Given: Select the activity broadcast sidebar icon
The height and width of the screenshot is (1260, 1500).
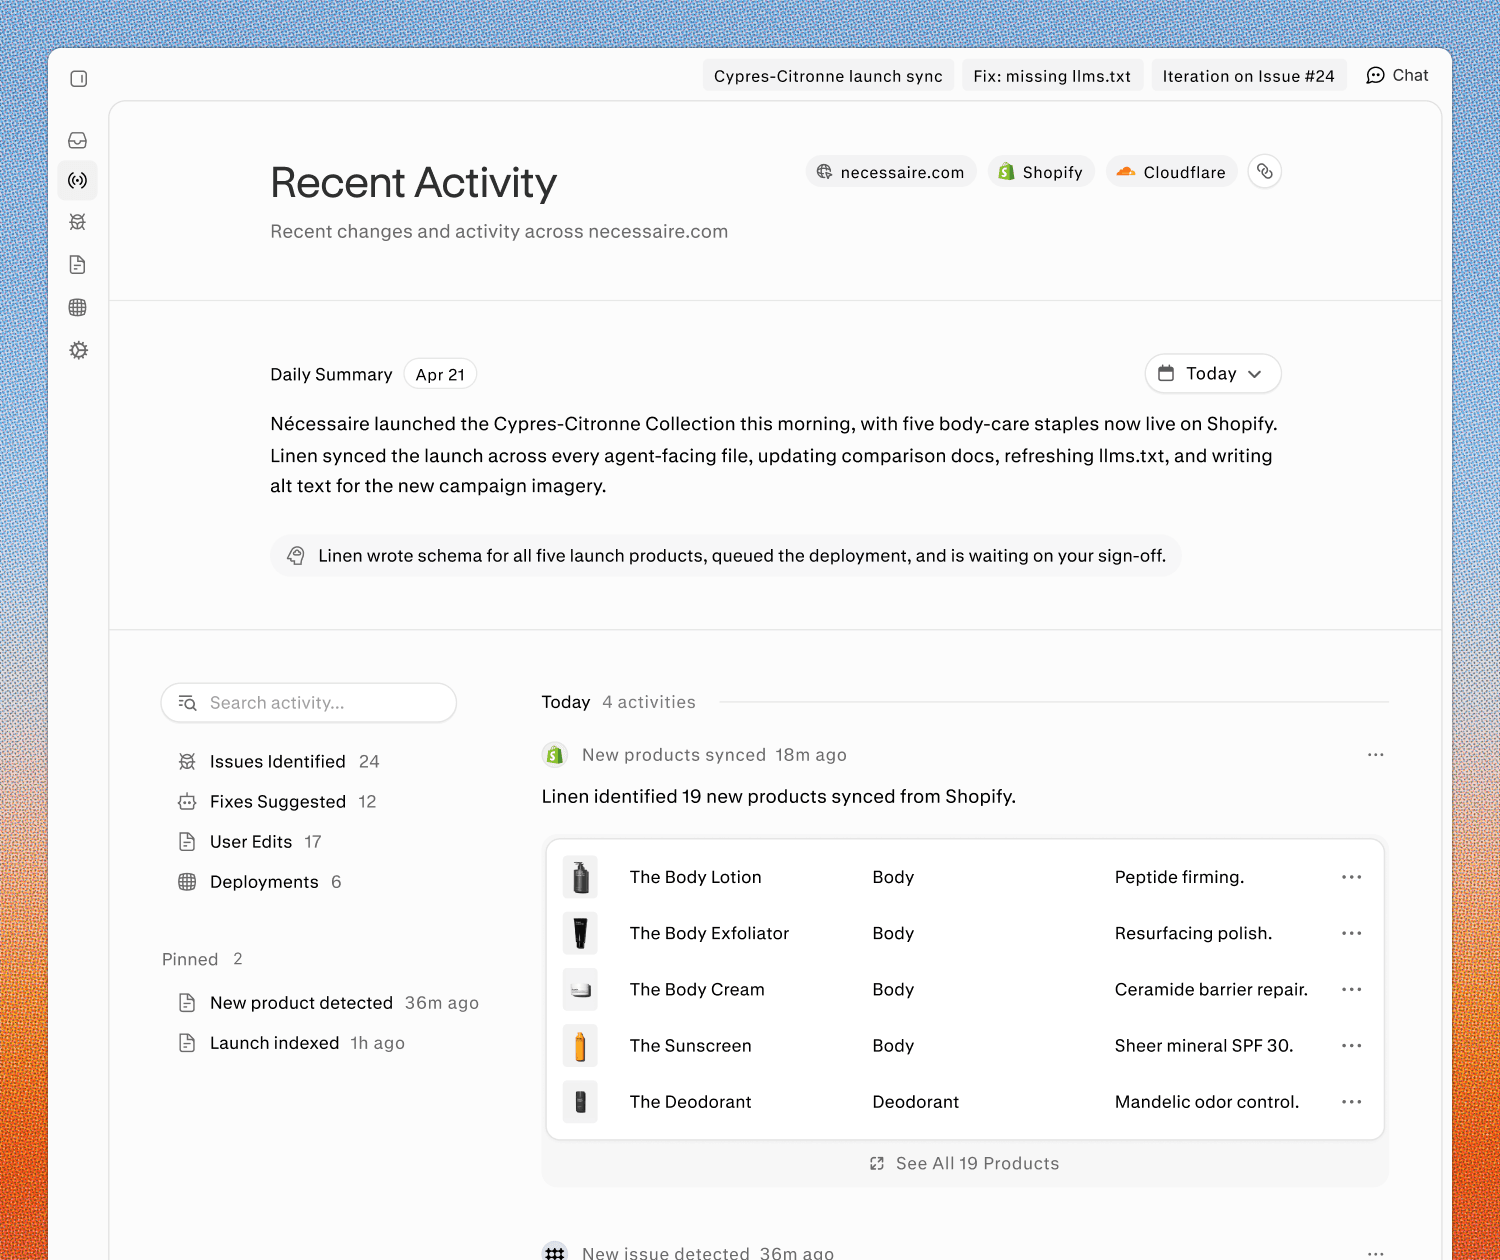Looking at the screenshot, I should (x=78, y=181).
